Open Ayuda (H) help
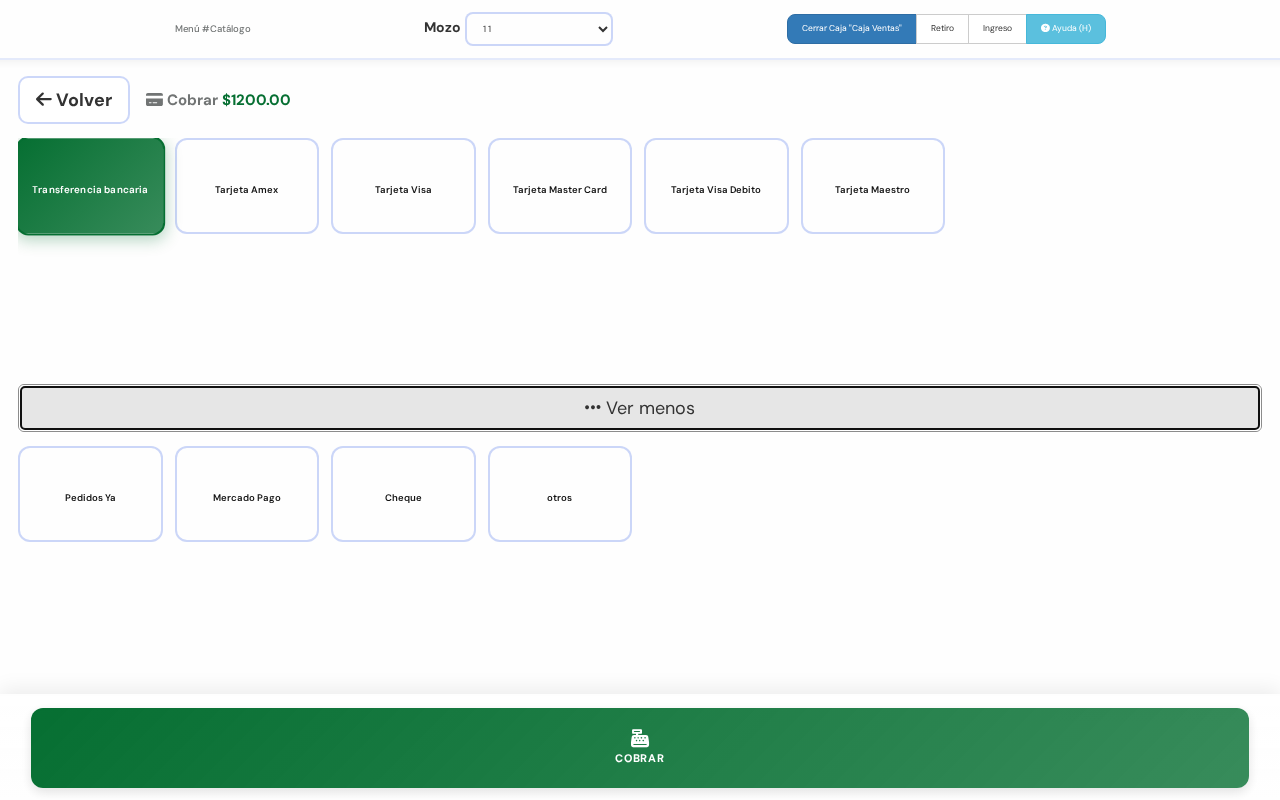Image resolution: width=1280 pixels, height=800 pixels. pyautogui.click(x=1066, y=29)
